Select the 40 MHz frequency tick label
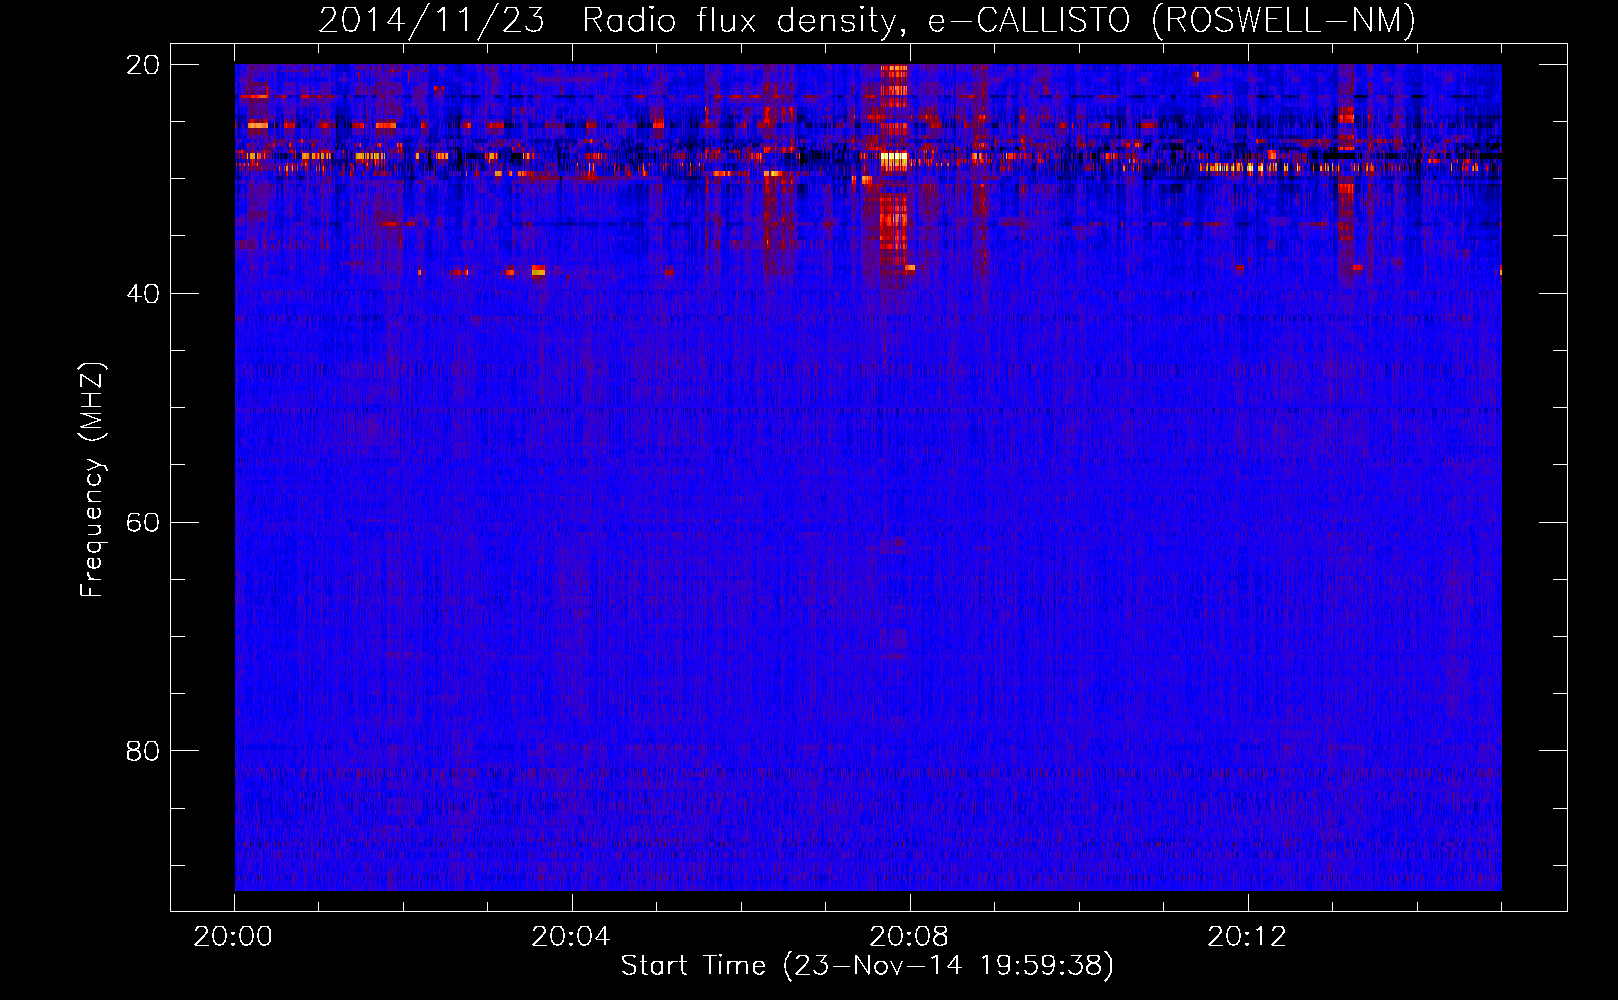Screen dimensions: 1618x1000 (143, 294)
